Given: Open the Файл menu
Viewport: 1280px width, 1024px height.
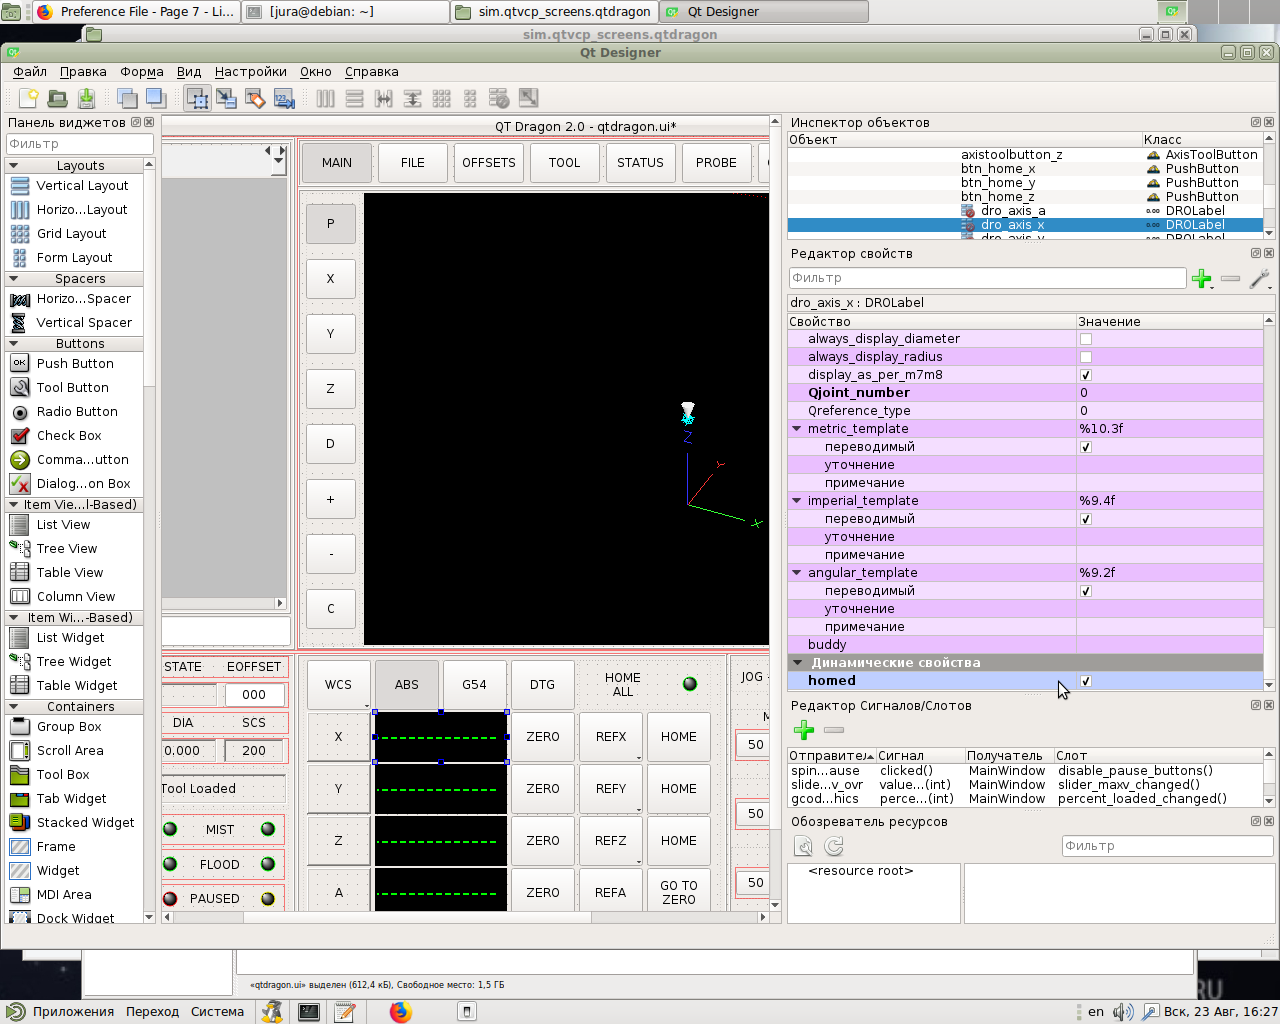Looking at the screenshot, I should [30, 72].
